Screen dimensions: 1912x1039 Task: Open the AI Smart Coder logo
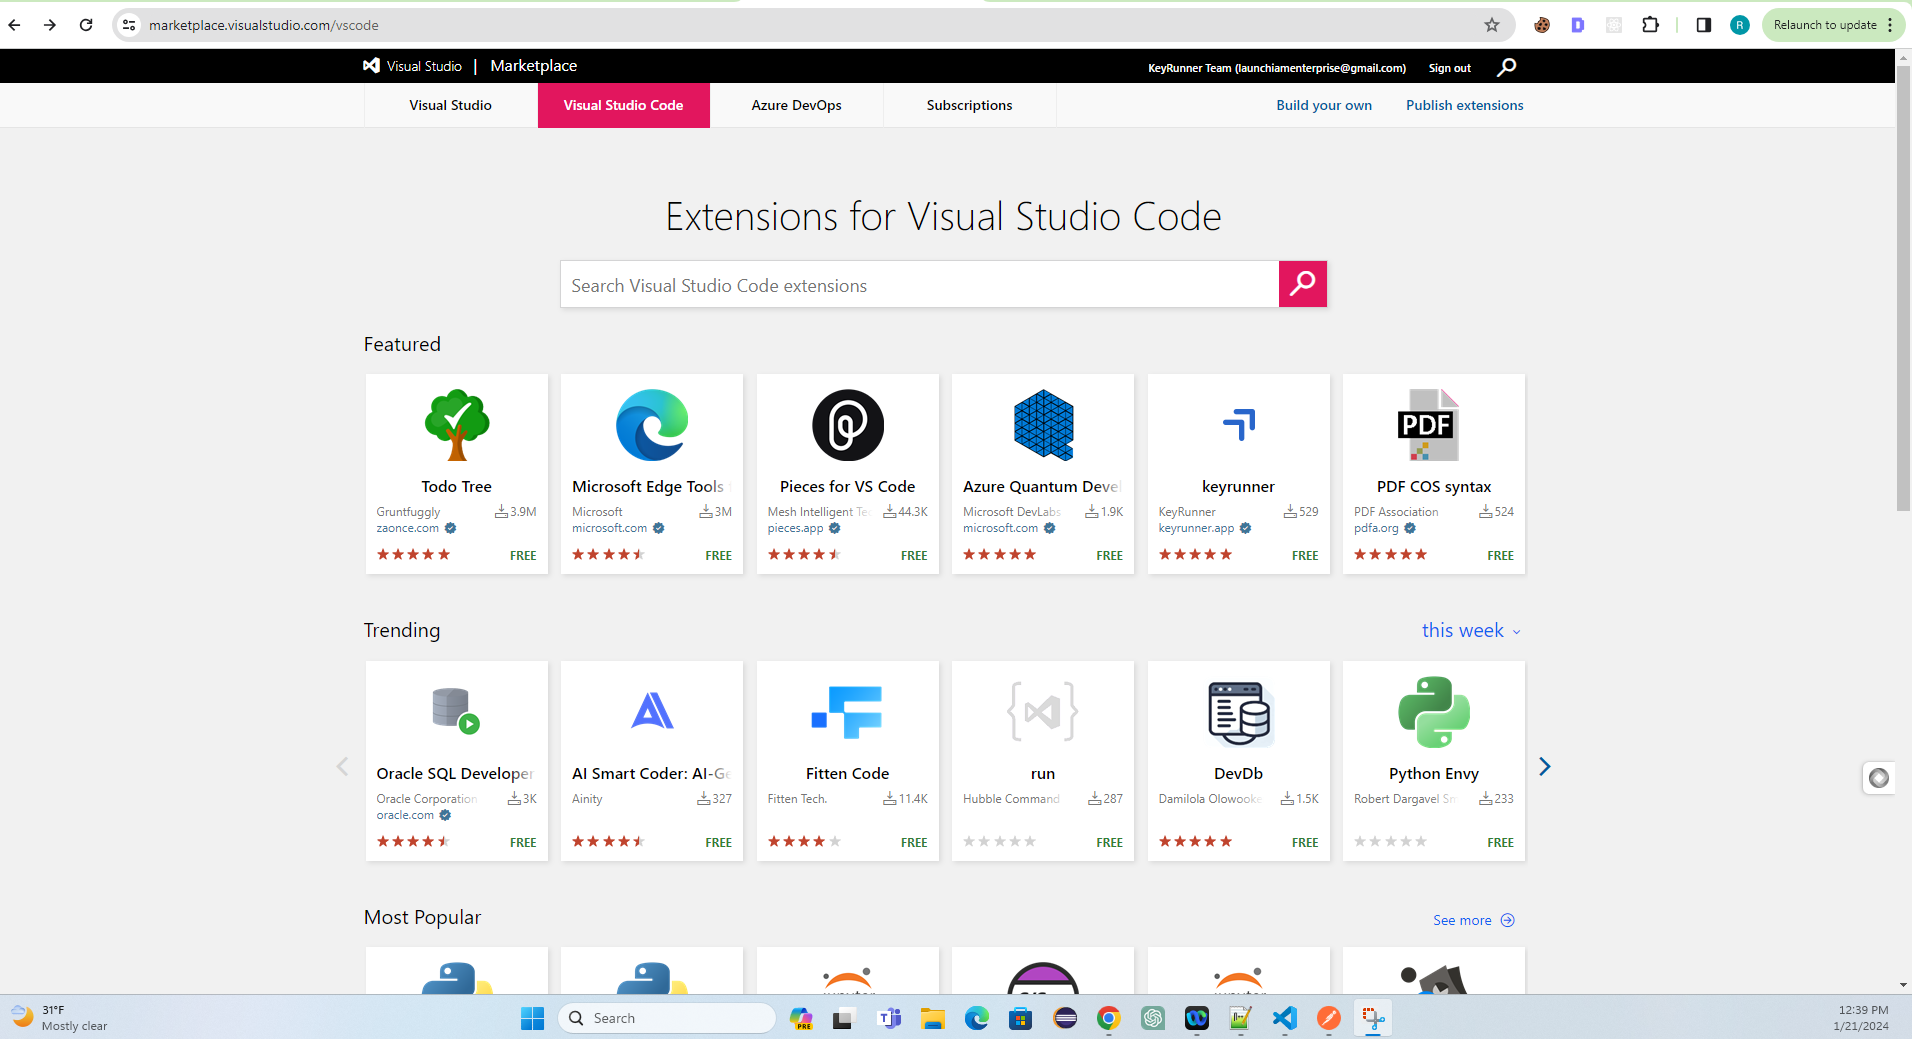click(652, 711)
